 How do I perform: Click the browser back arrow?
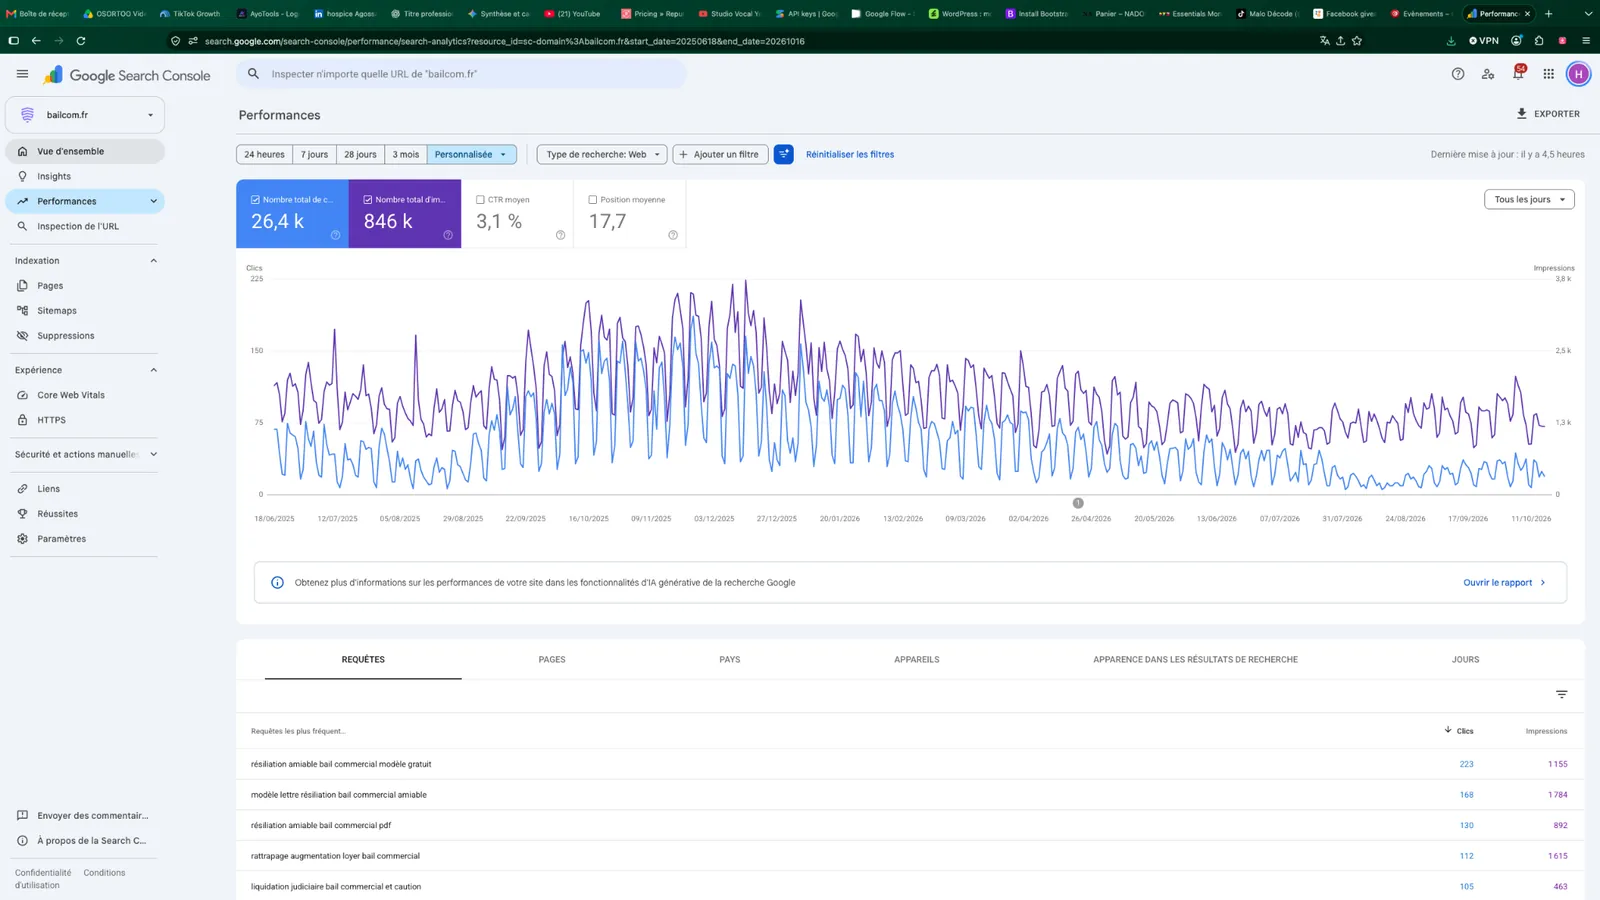pyautogui.click(x=36, y=41)
